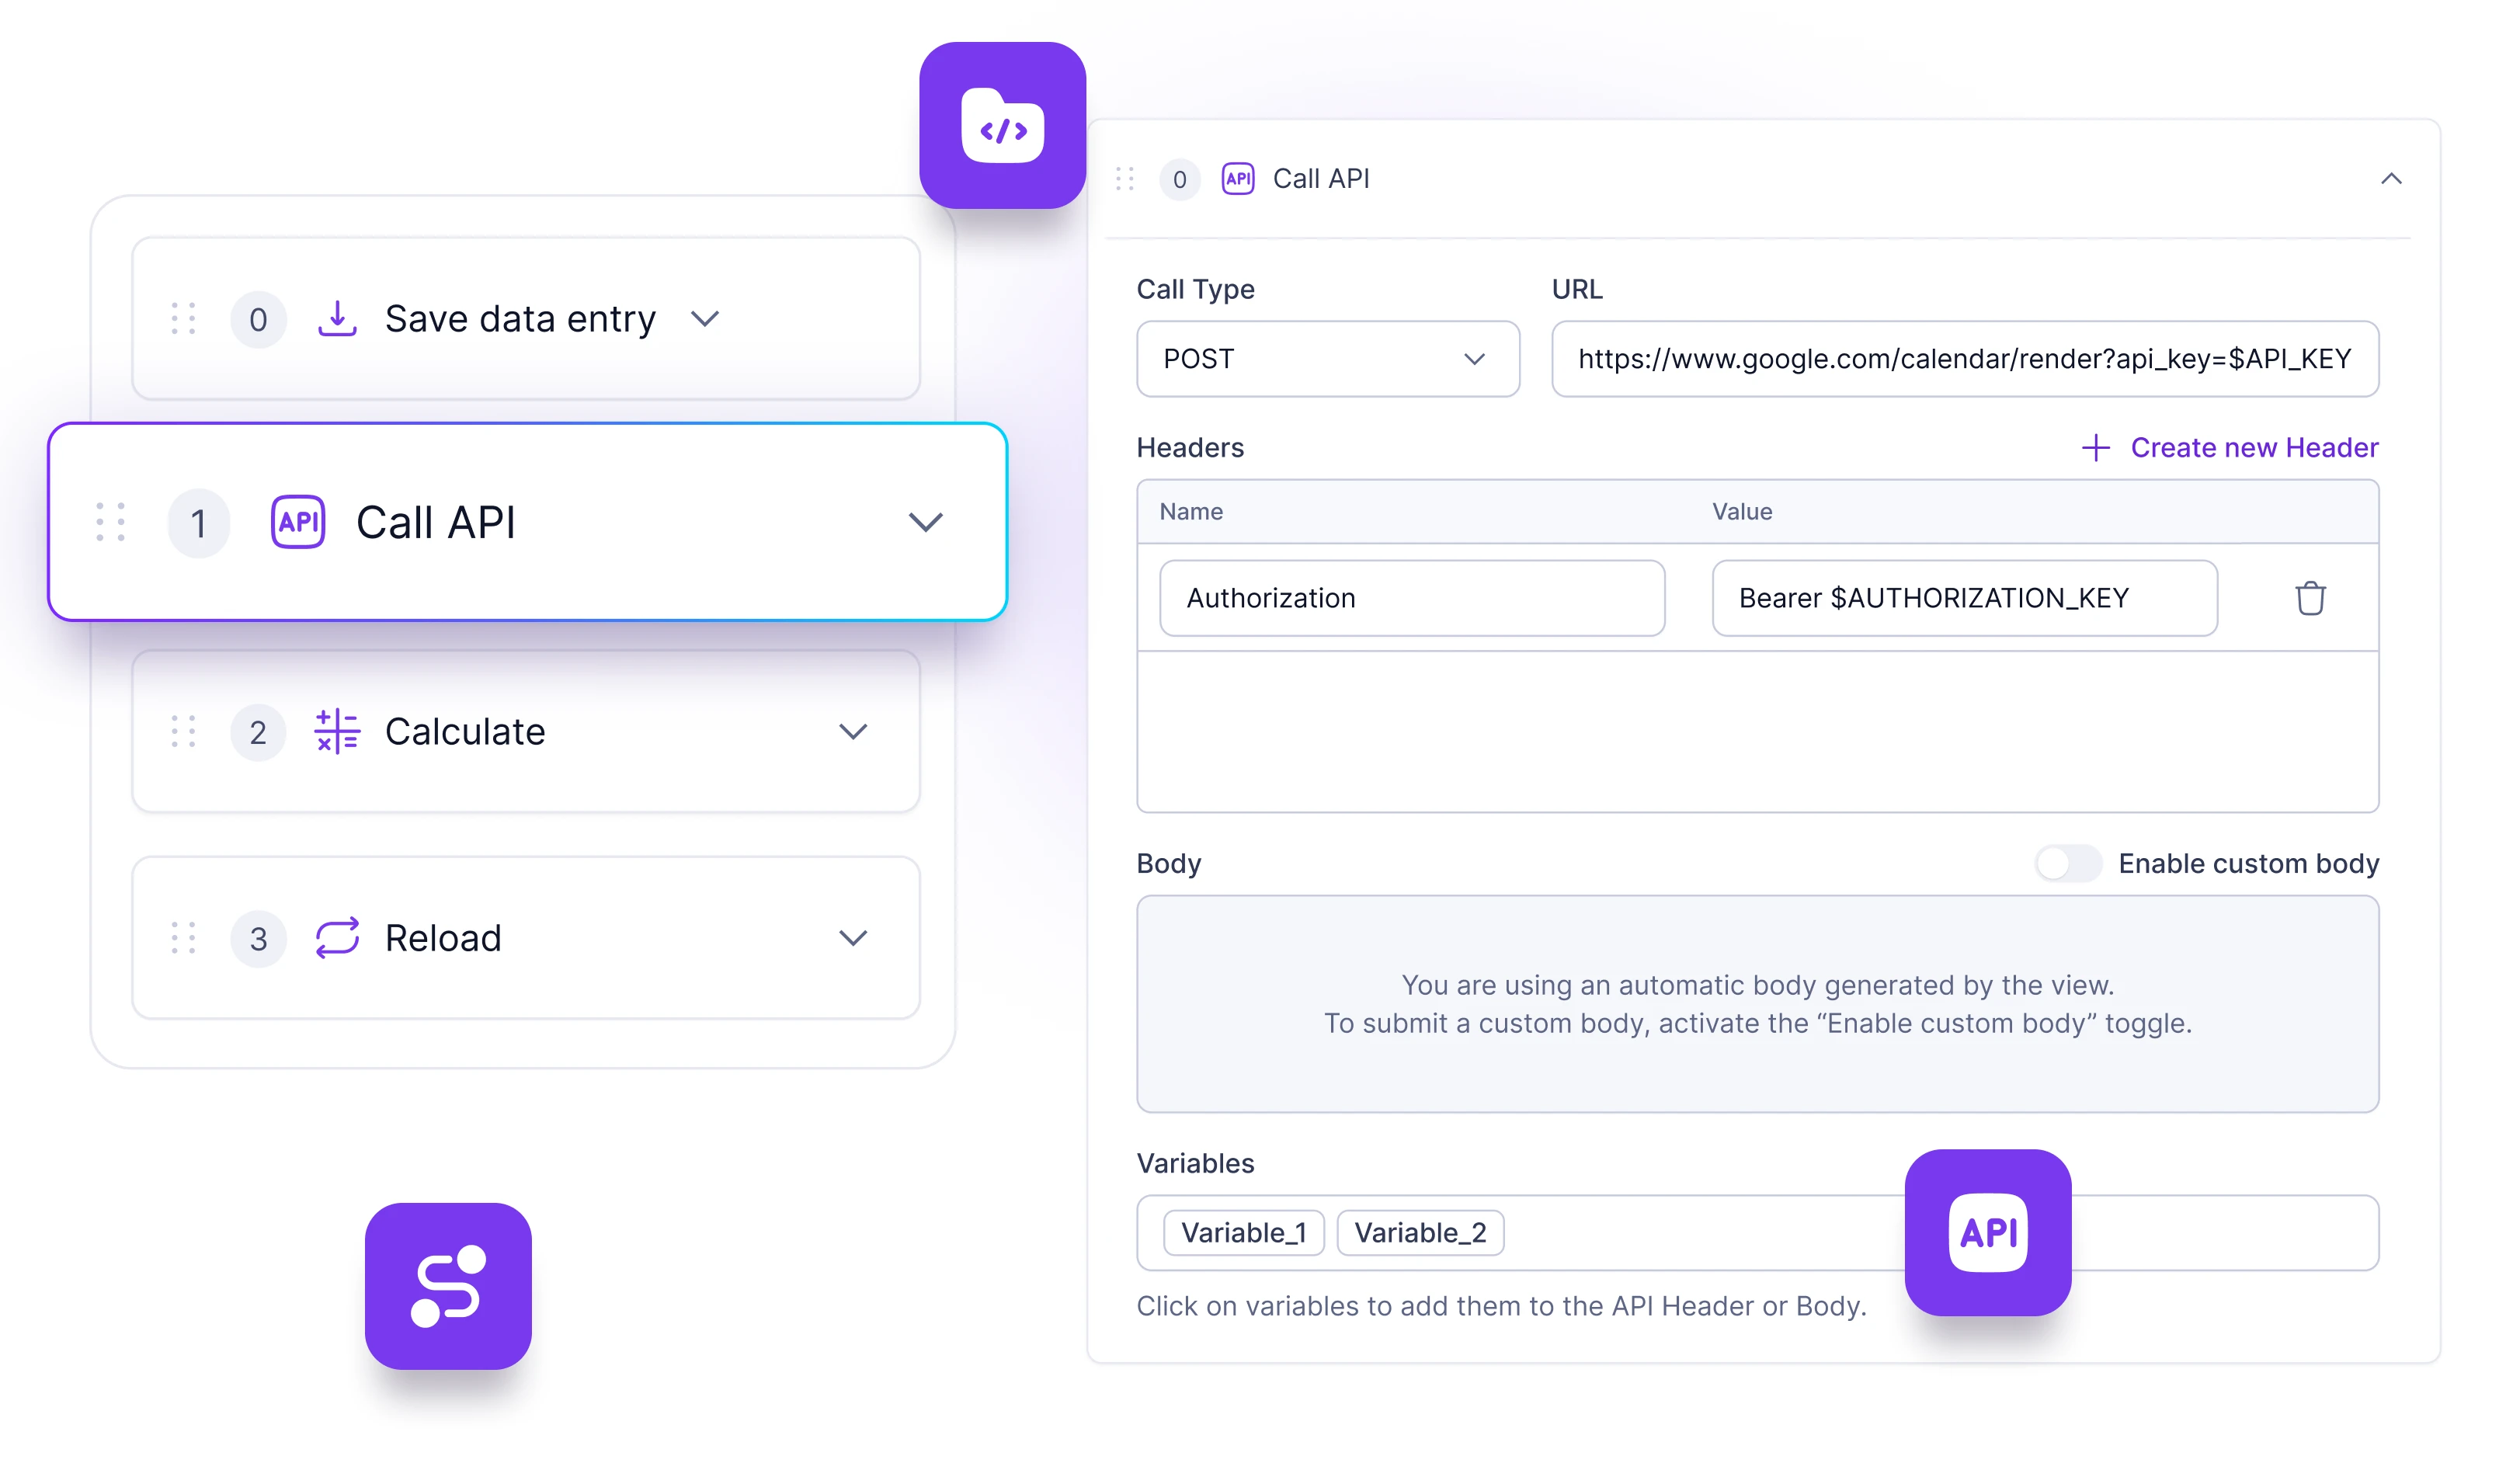The image size is (2513, 1484).
Task: Click the API badge icon on Call API
Action: (298, 521)
